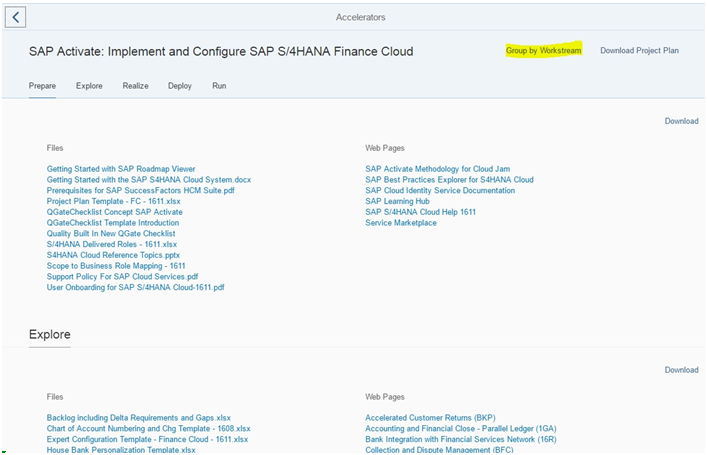This screenshot has height=455, width=707.
Task: Switch to the Prepare tab
Action: 42,86
